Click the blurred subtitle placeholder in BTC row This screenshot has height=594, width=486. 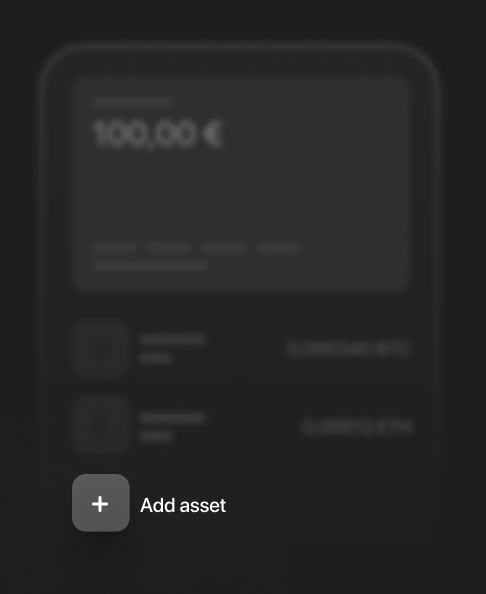point(156,358)
